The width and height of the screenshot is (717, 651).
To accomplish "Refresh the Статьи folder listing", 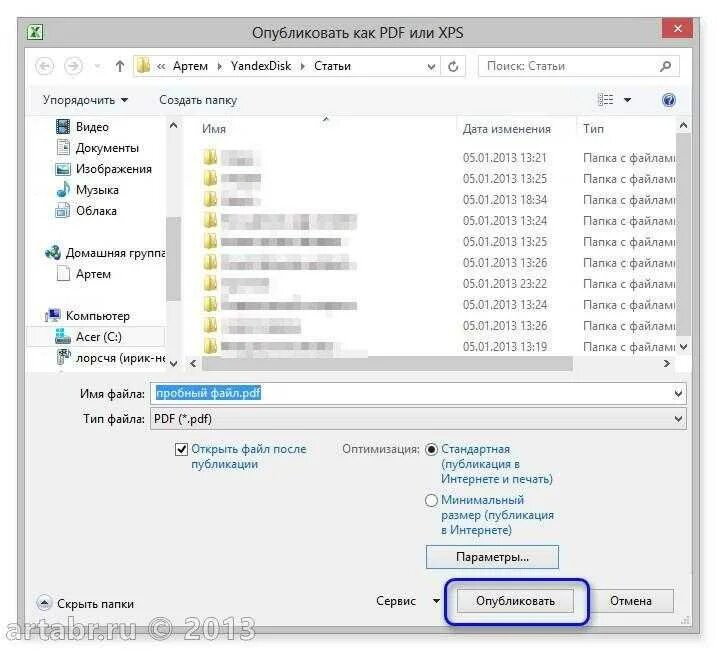I will 453,67.
